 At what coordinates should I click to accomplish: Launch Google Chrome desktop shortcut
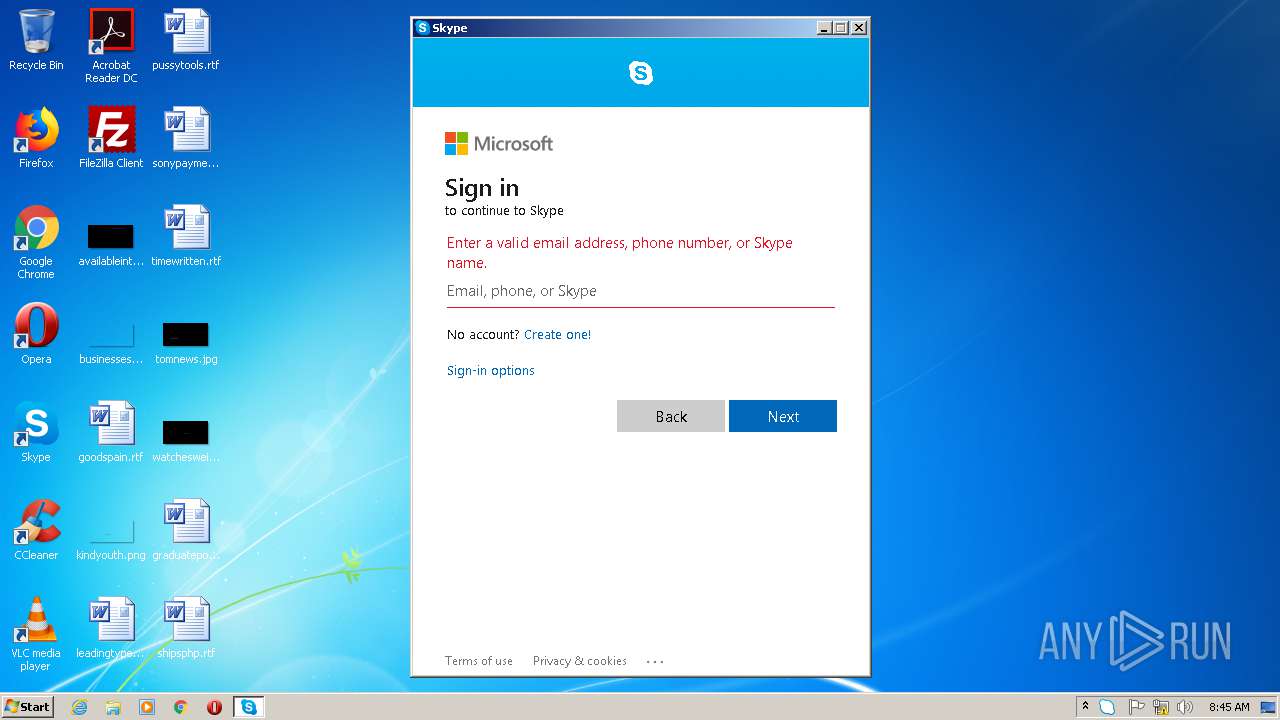click(36, 243)
